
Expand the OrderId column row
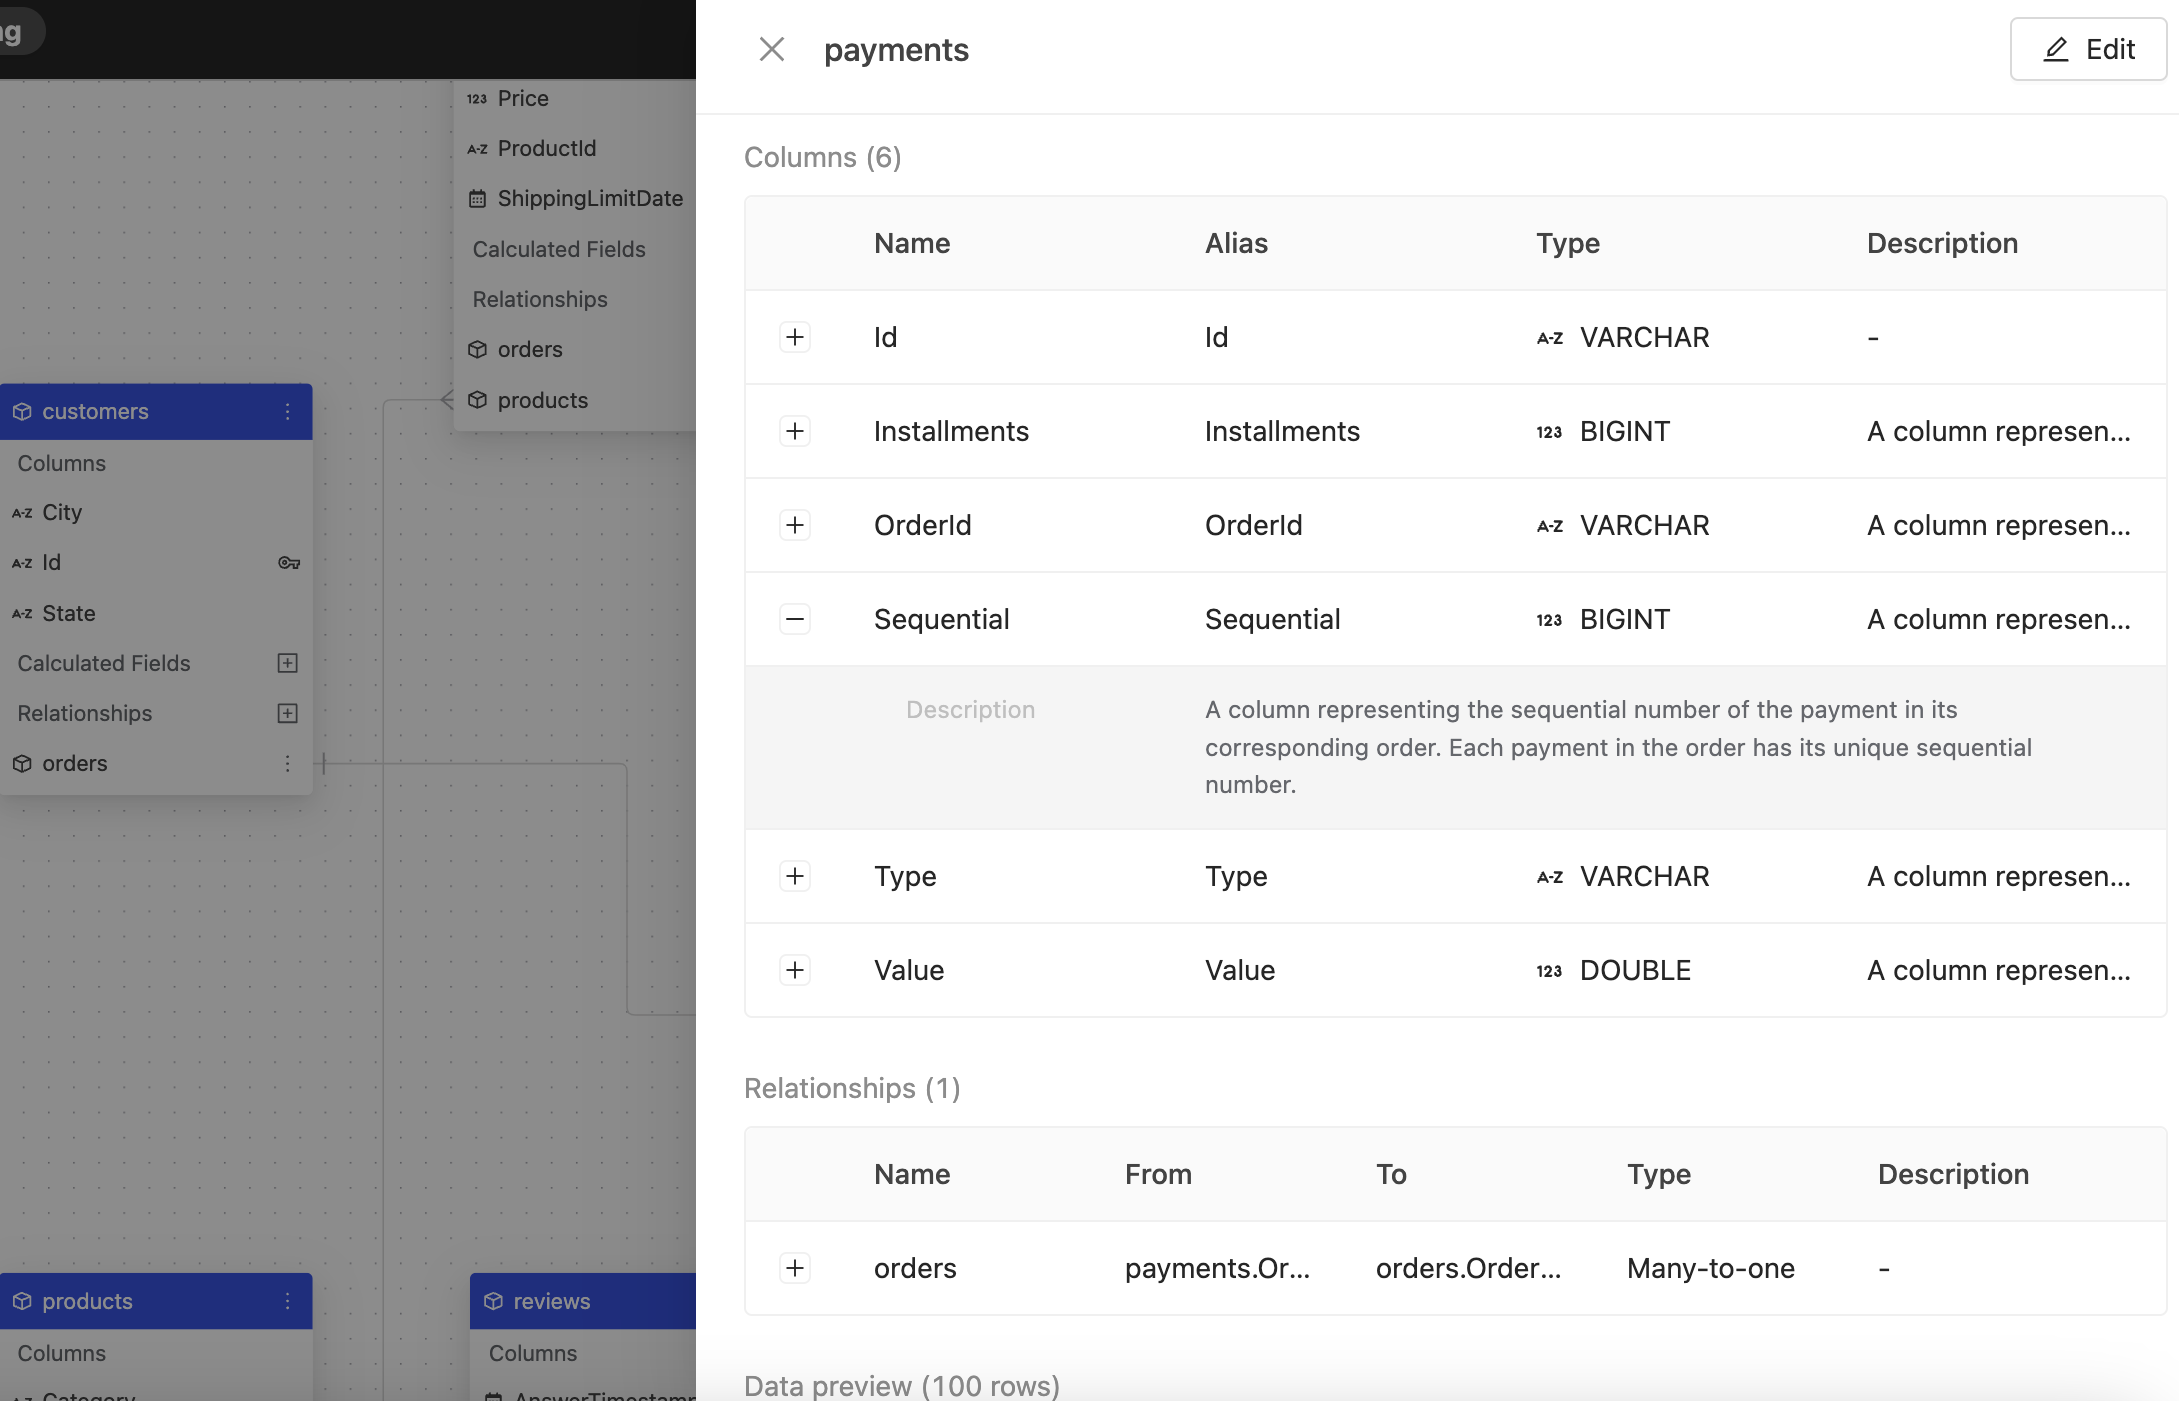click(x=795, y=525)
